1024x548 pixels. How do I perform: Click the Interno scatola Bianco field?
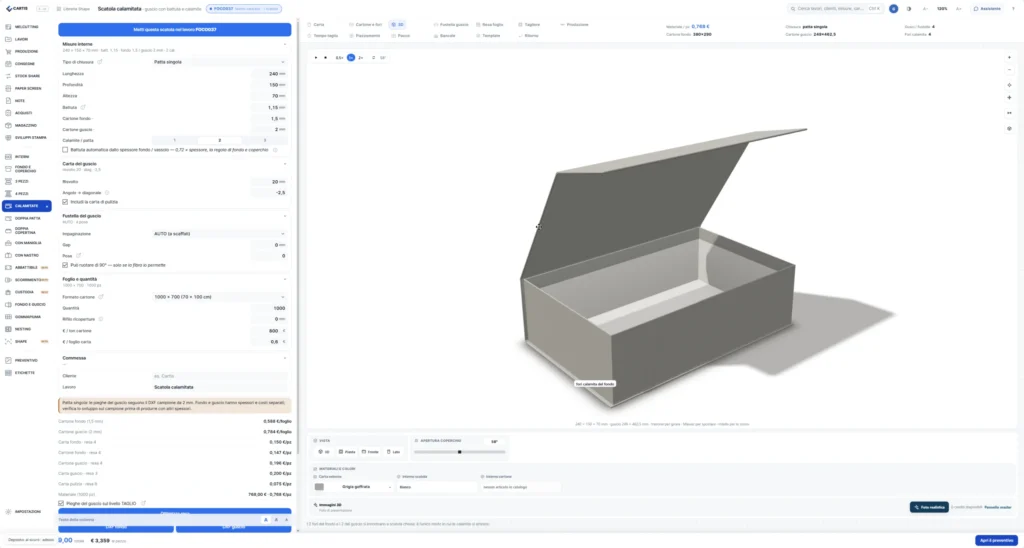(x=438, y=487)
